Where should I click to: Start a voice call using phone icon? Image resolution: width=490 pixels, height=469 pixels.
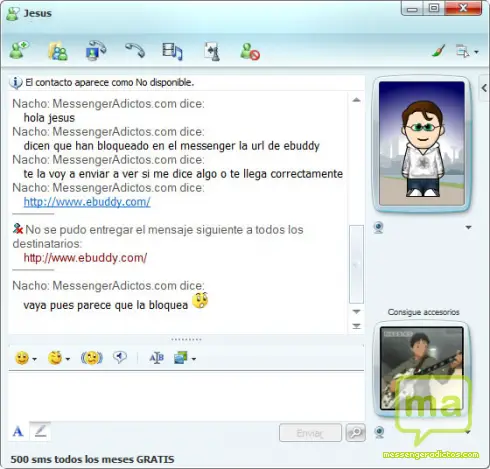135,51
